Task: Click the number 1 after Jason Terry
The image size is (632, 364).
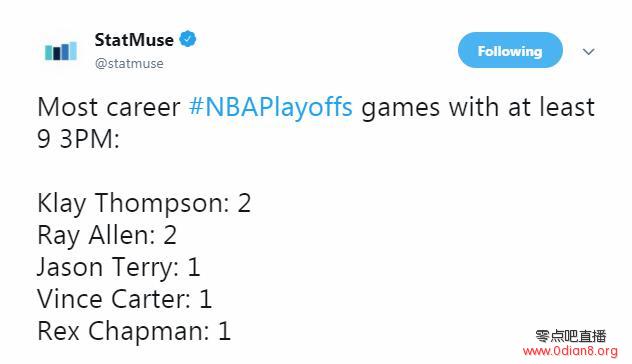Action: pos(194,267)
